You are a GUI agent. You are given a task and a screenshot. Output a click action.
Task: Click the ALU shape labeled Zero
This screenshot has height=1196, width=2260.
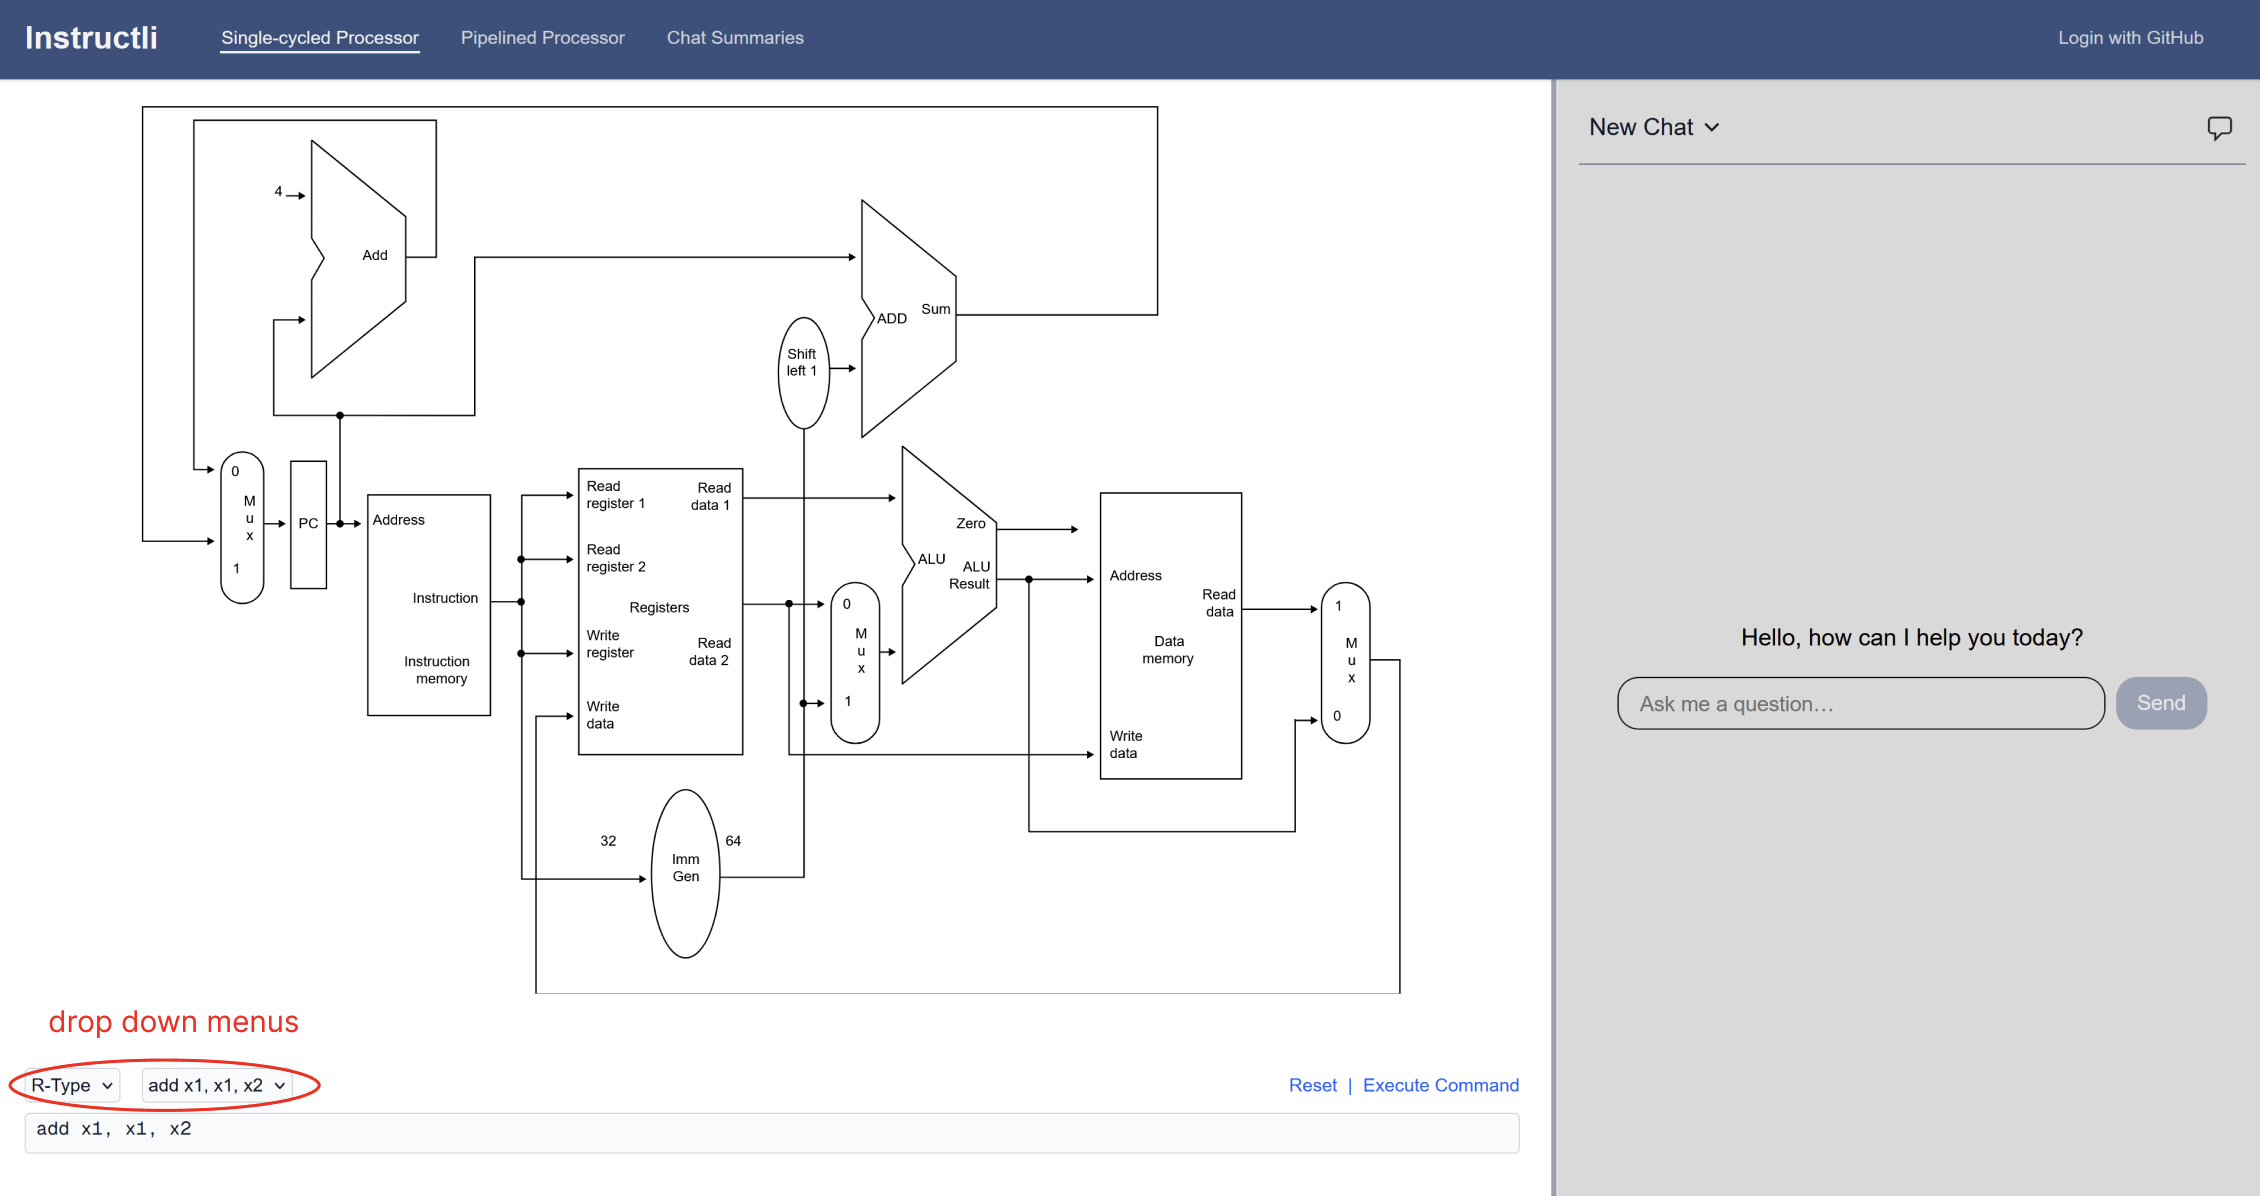(x=948, y=565)
